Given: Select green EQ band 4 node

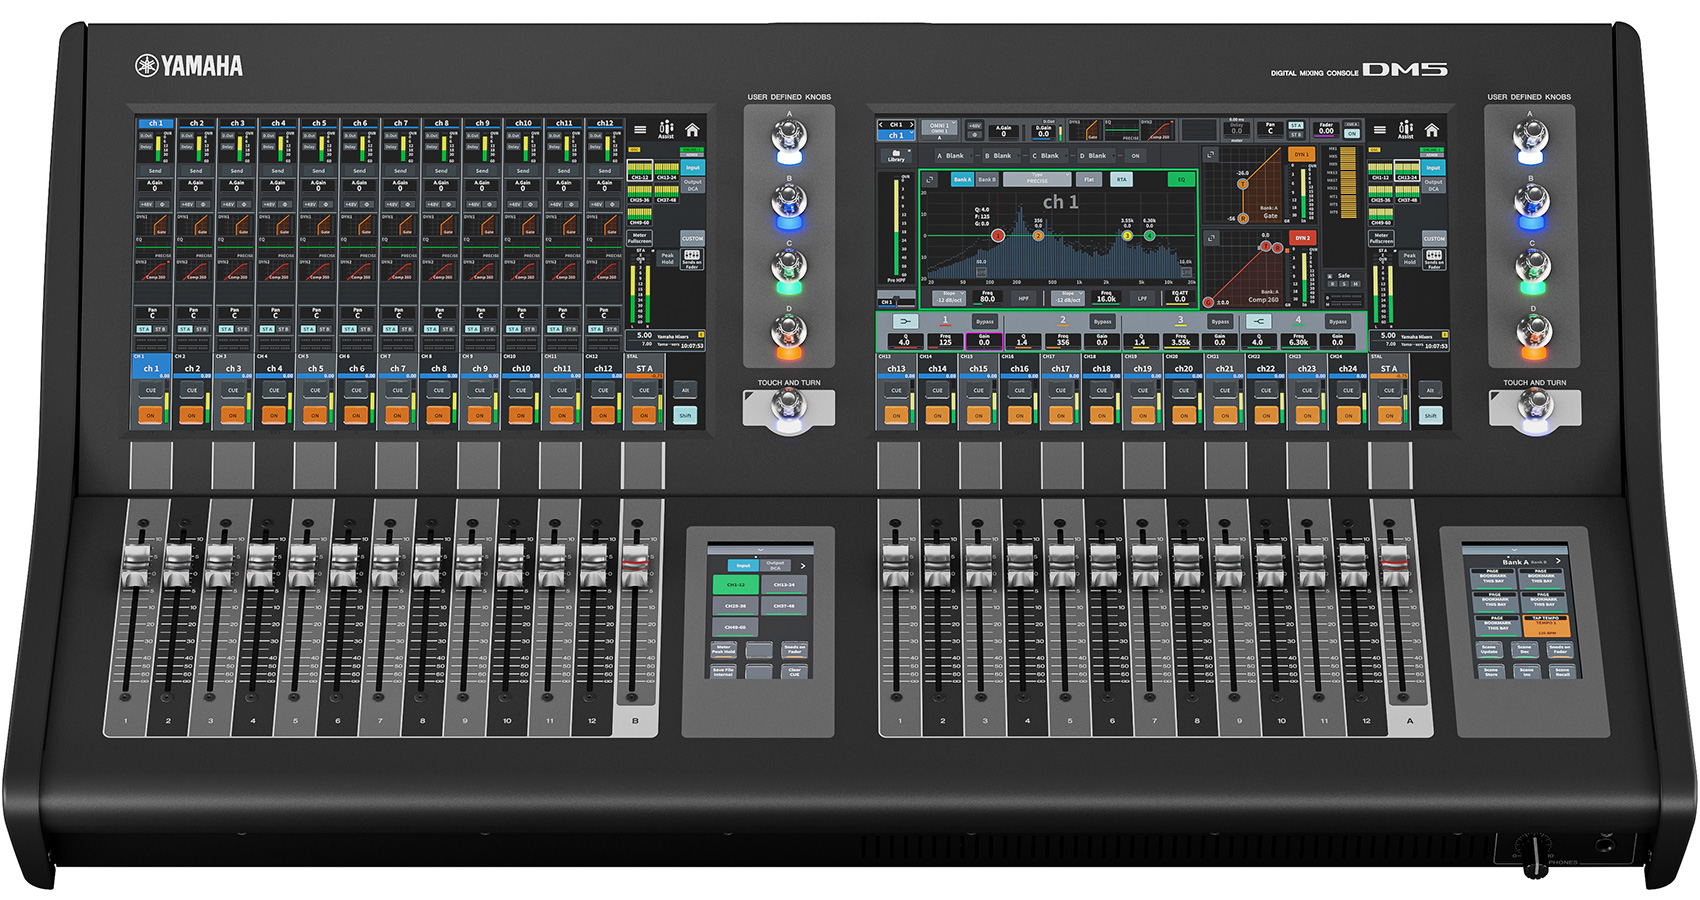Looking at the screenshot, I should pos(1149,236).
